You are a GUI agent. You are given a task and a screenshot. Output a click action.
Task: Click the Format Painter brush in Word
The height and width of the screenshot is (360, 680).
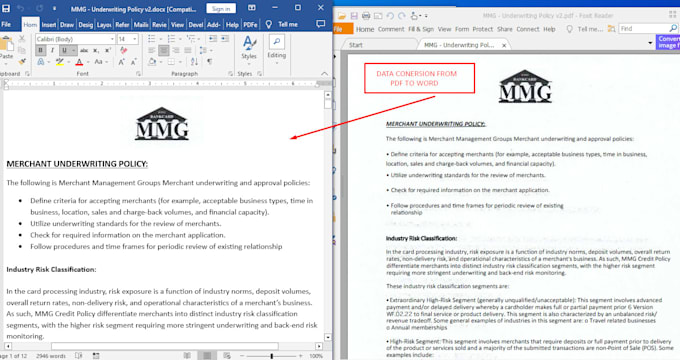(22, 62)
